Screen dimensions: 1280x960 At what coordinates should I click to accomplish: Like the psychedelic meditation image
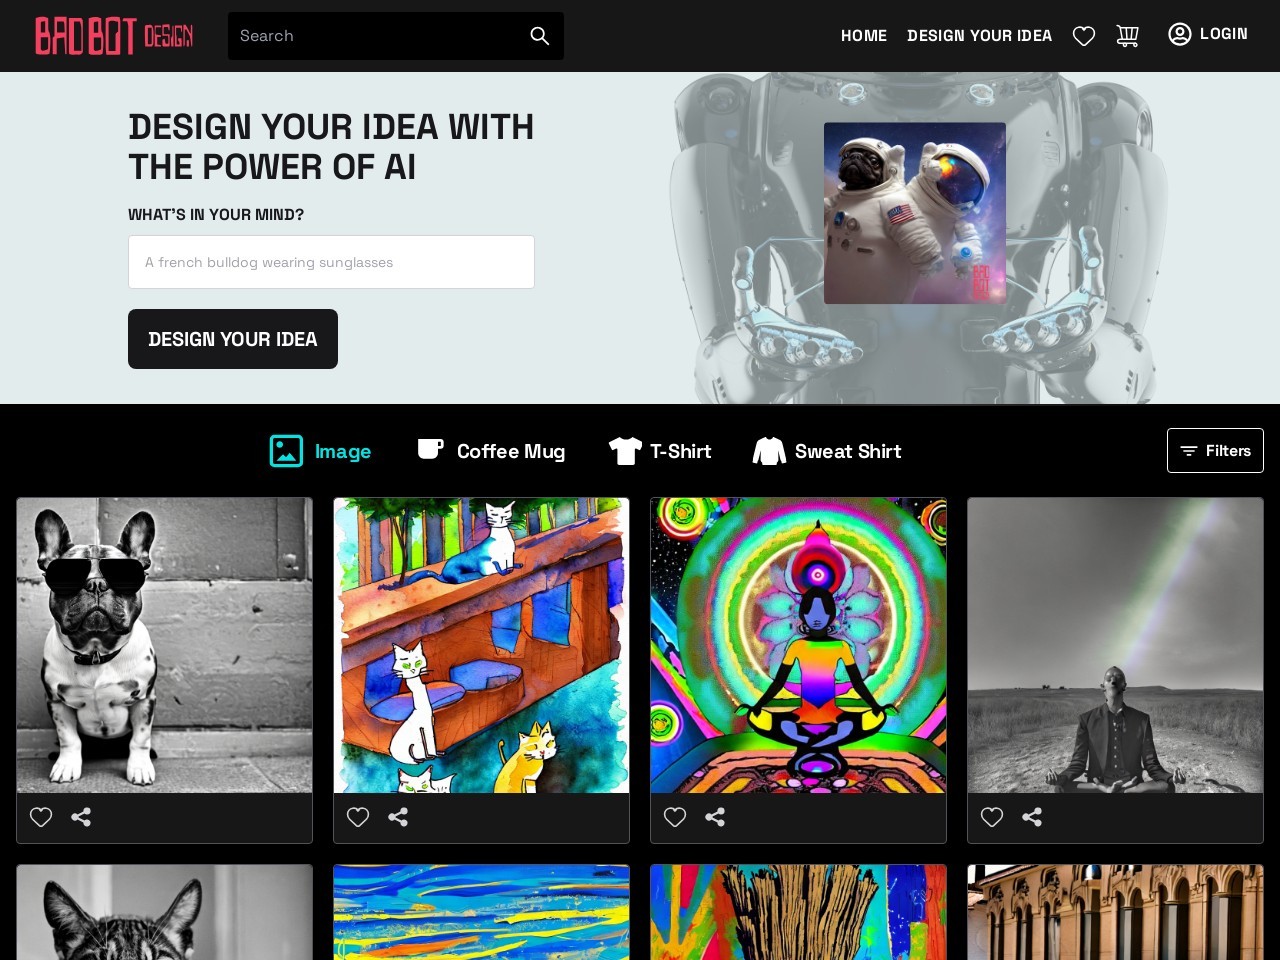675,817
